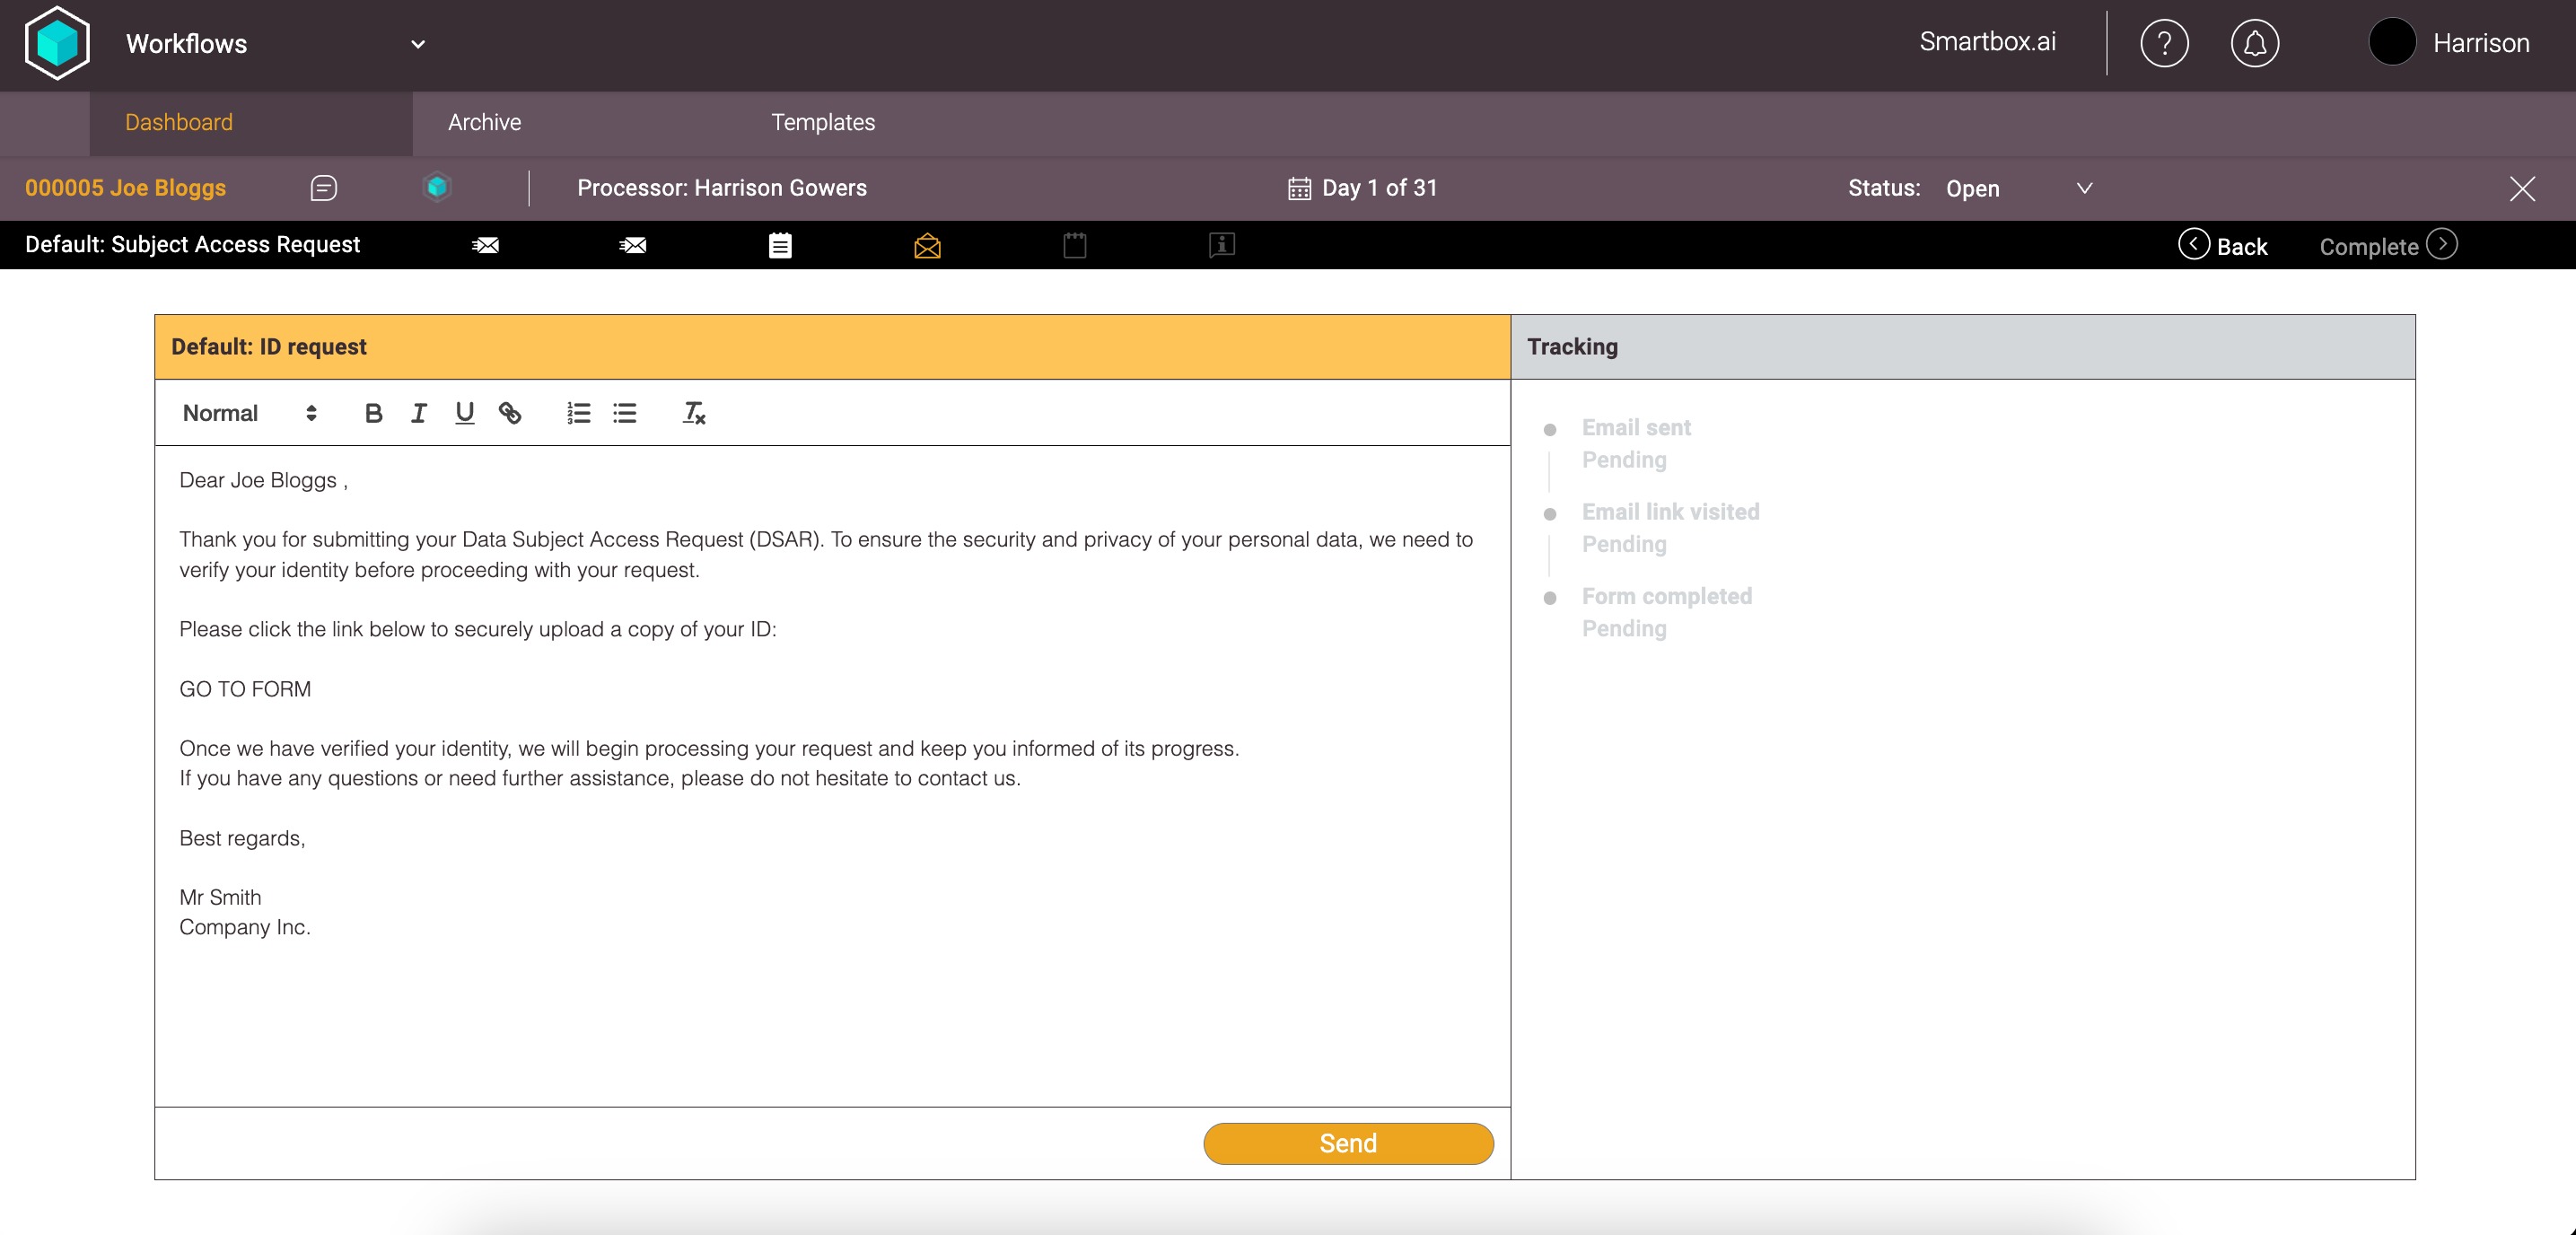Go Back to previous step
This screenshot has height=1235, width=2576.
pyautogui.click(x=2223, y=246)
